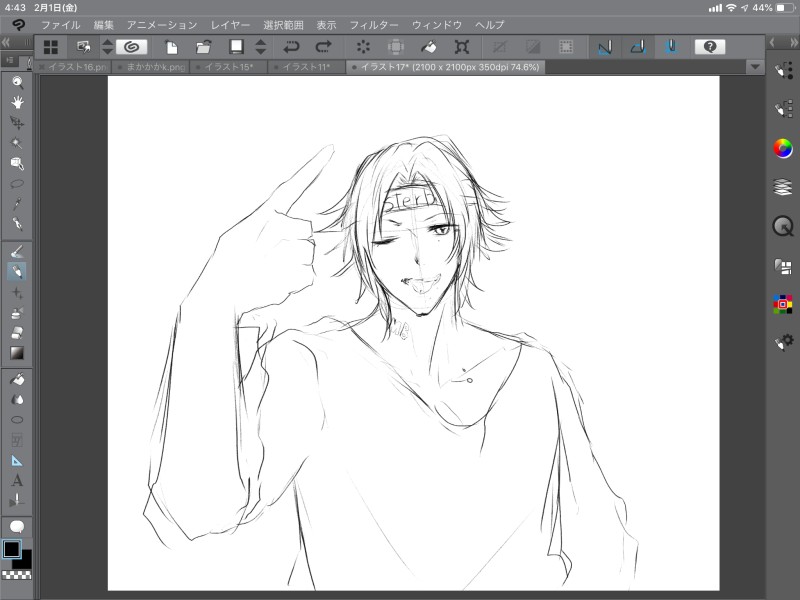Toggle snap to ruler
Viewport: 800px width, 600px height.
(x=605, y=47)
